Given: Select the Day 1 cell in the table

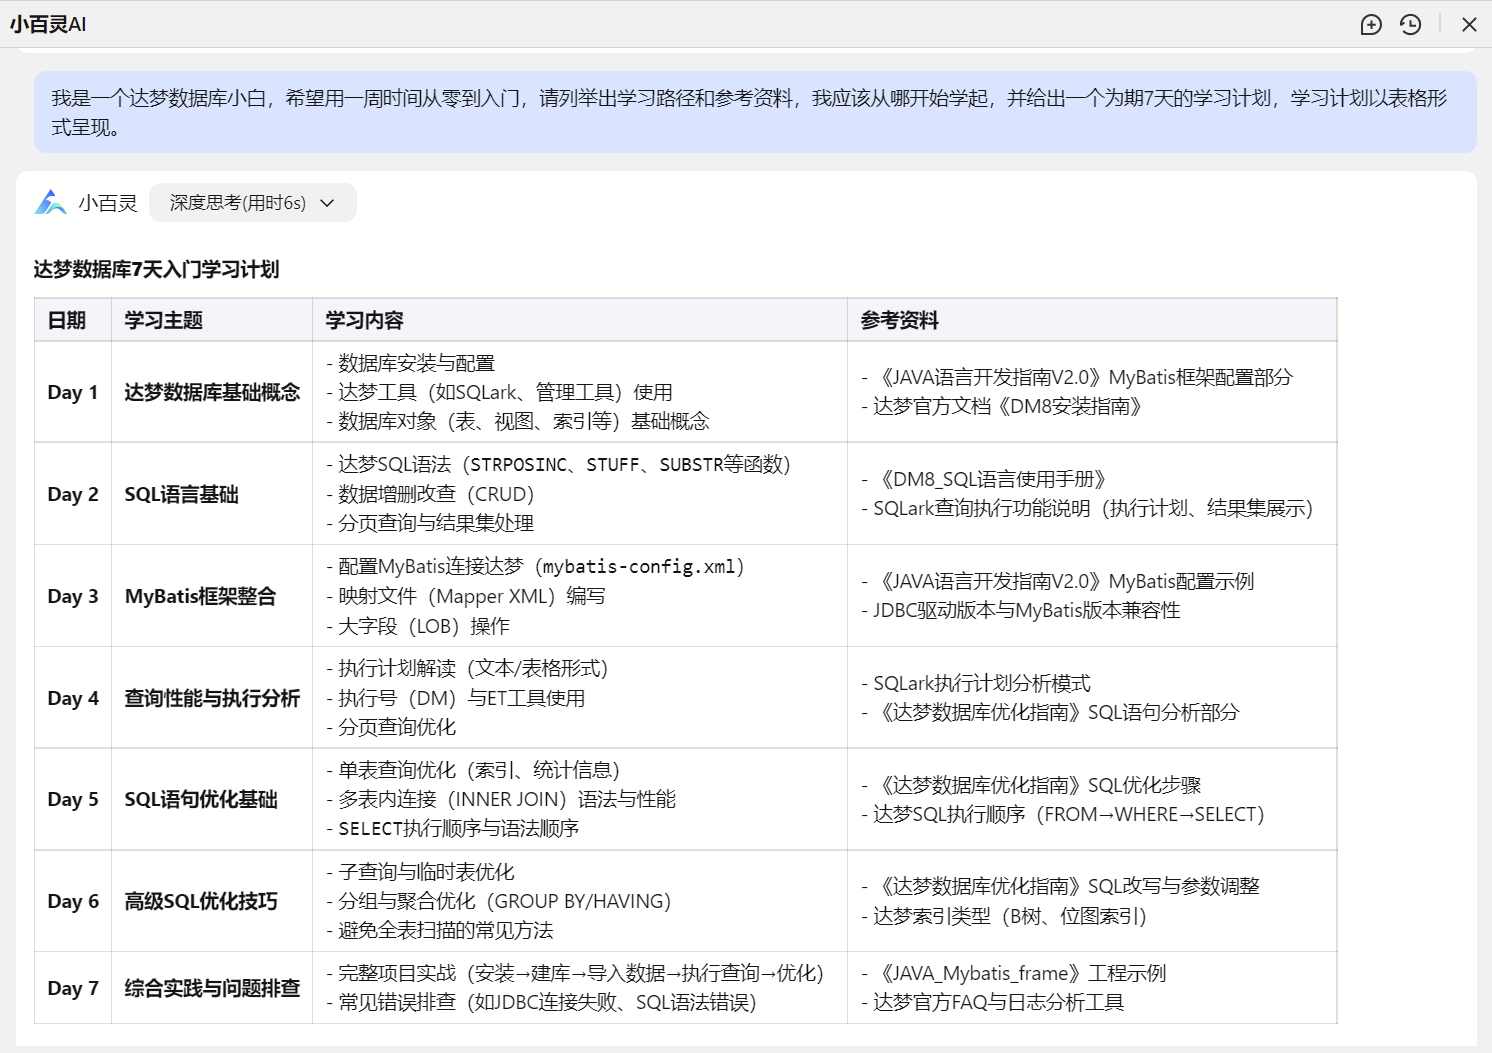Looking at the screenshot, I should [x=72, y=392].
